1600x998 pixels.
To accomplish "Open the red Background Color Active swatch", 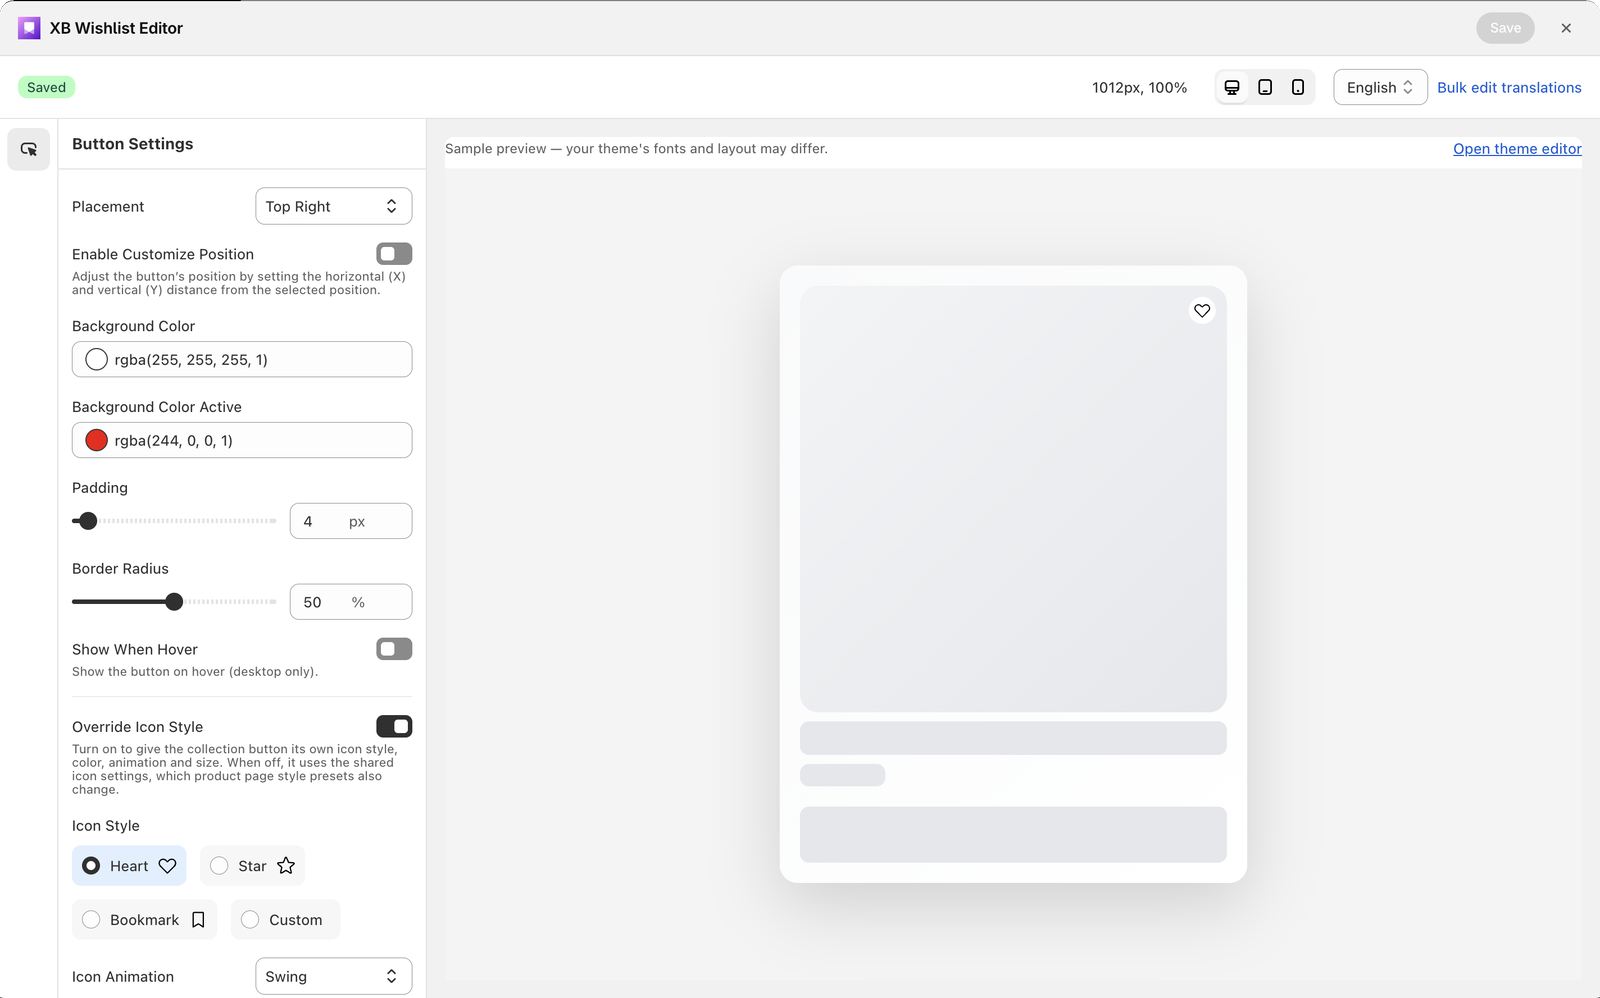I will point(96,440).
